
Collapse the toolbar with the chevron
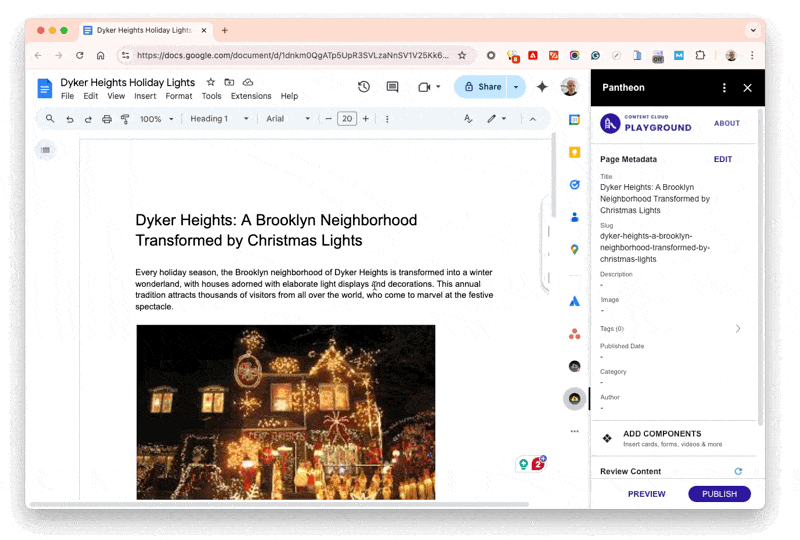pyautogui.click(x=532, y=119)
